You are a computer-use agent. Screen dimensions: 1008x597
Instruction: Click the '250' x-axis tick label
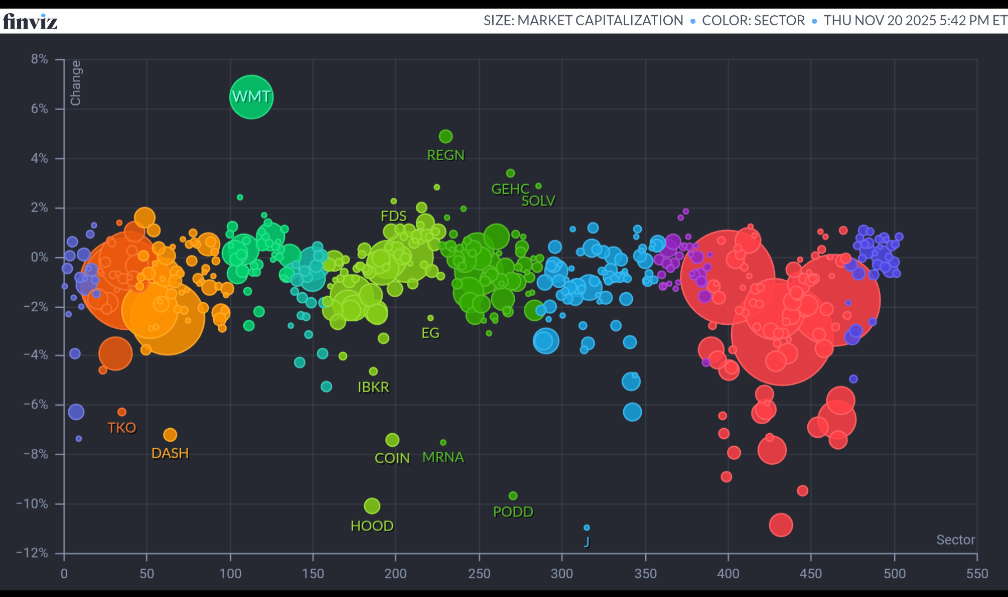click(x=479, y=574)
